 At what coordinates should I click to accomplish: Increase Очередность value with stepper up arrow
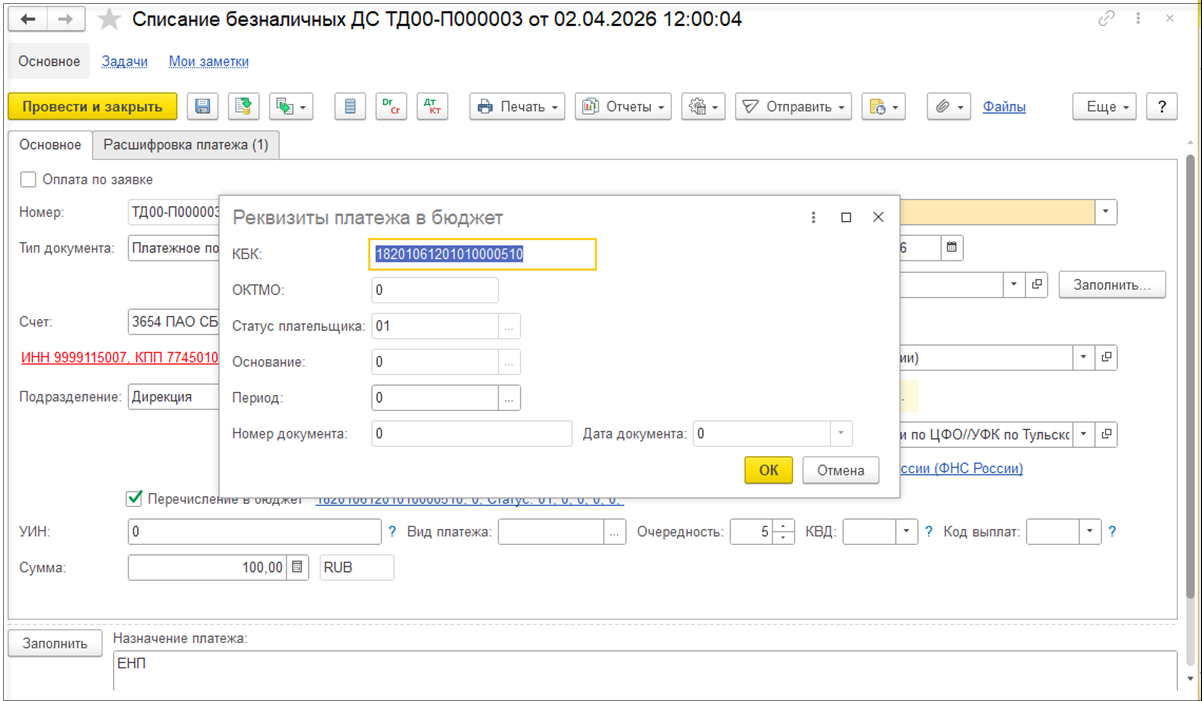(785, 526)
